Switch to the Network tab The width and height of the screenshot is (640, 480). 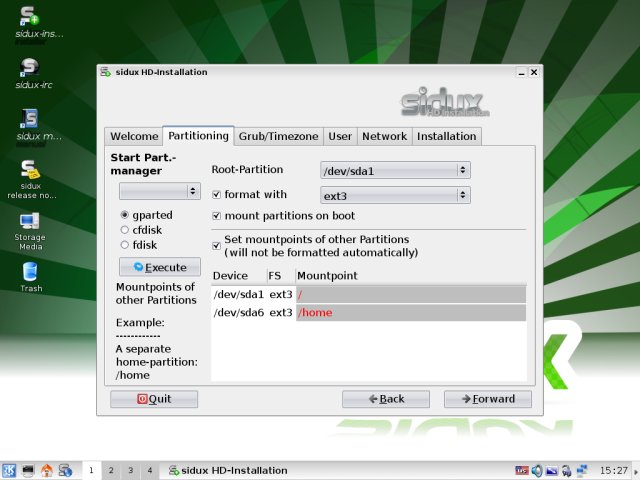pyautogui.click(x=384, y=136)
